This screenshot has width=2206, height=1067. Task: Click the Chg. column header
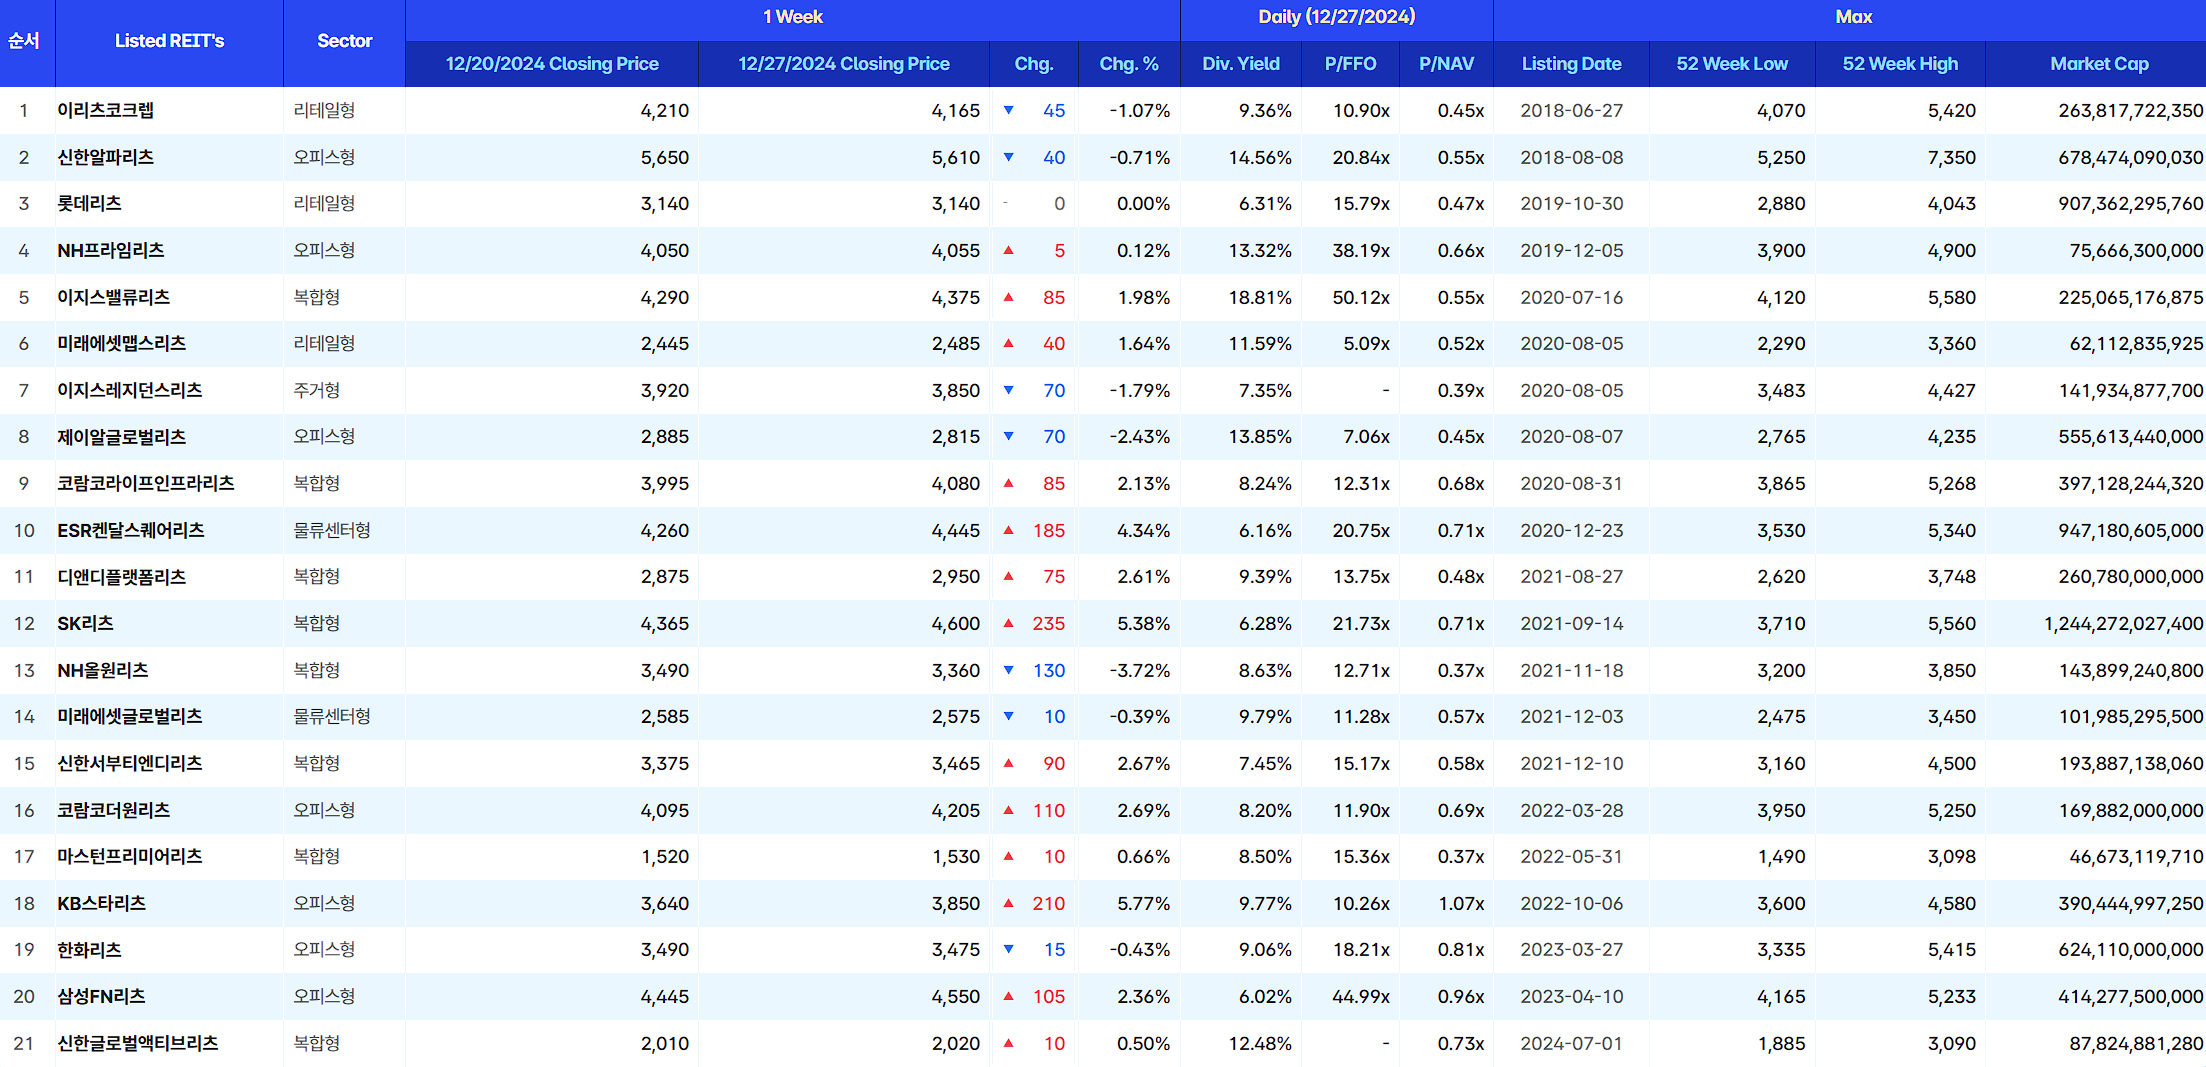tap(1034, 64)
